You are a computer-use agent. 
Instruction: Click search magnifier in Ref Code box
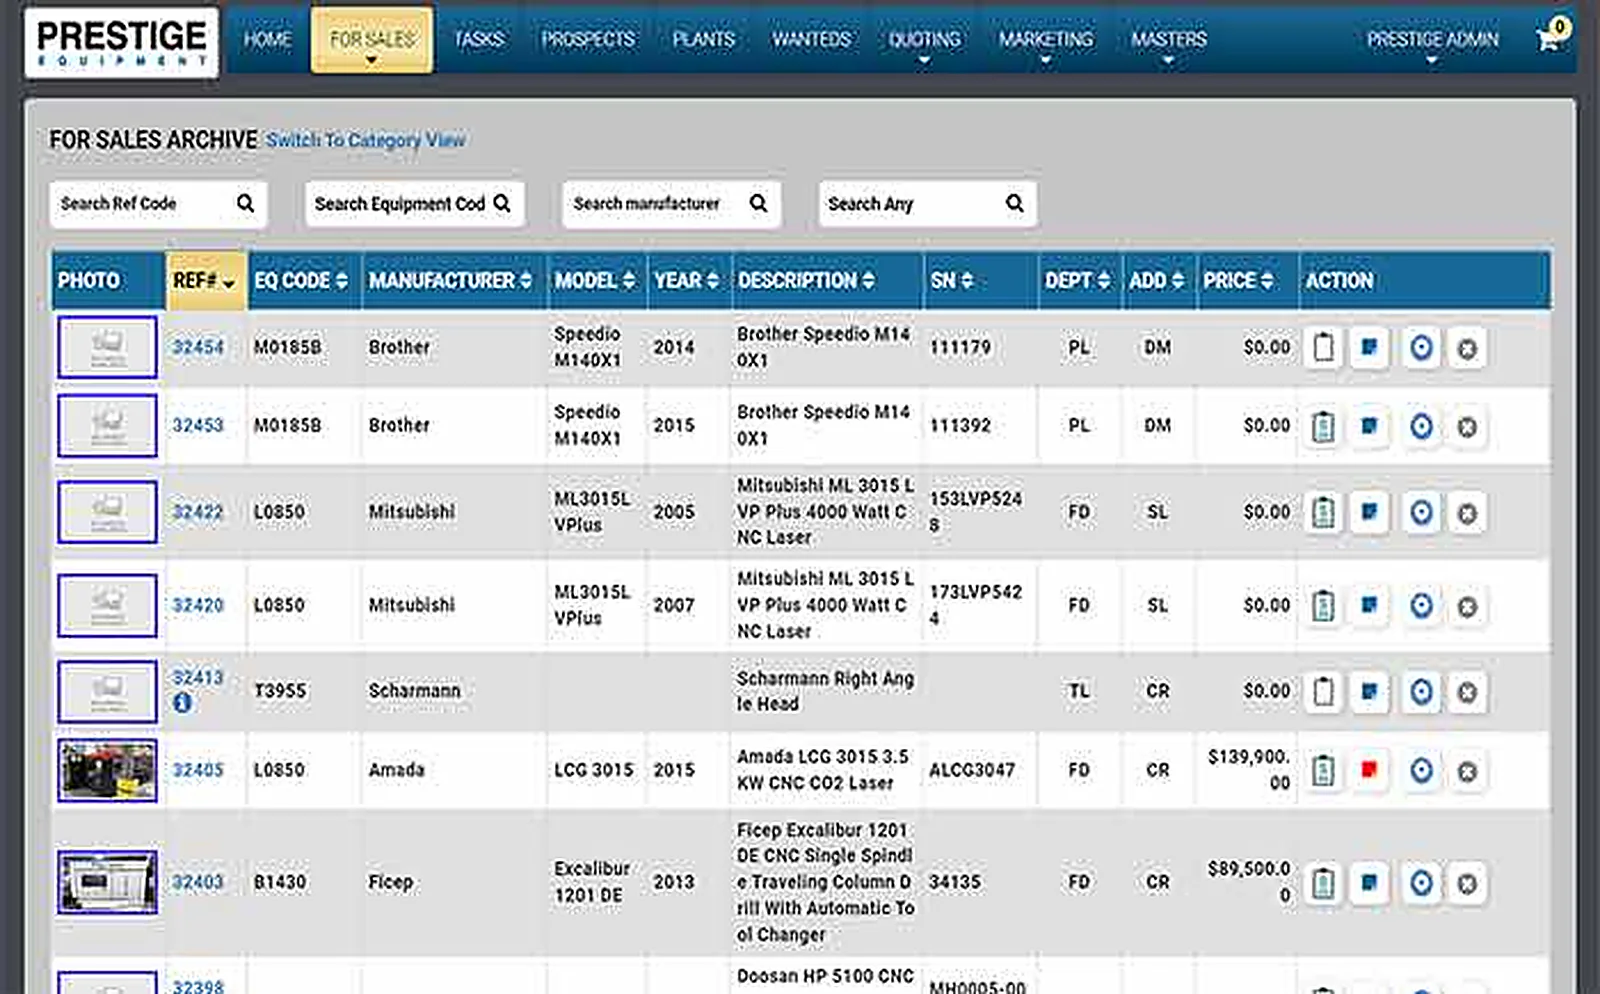[245, 203]
